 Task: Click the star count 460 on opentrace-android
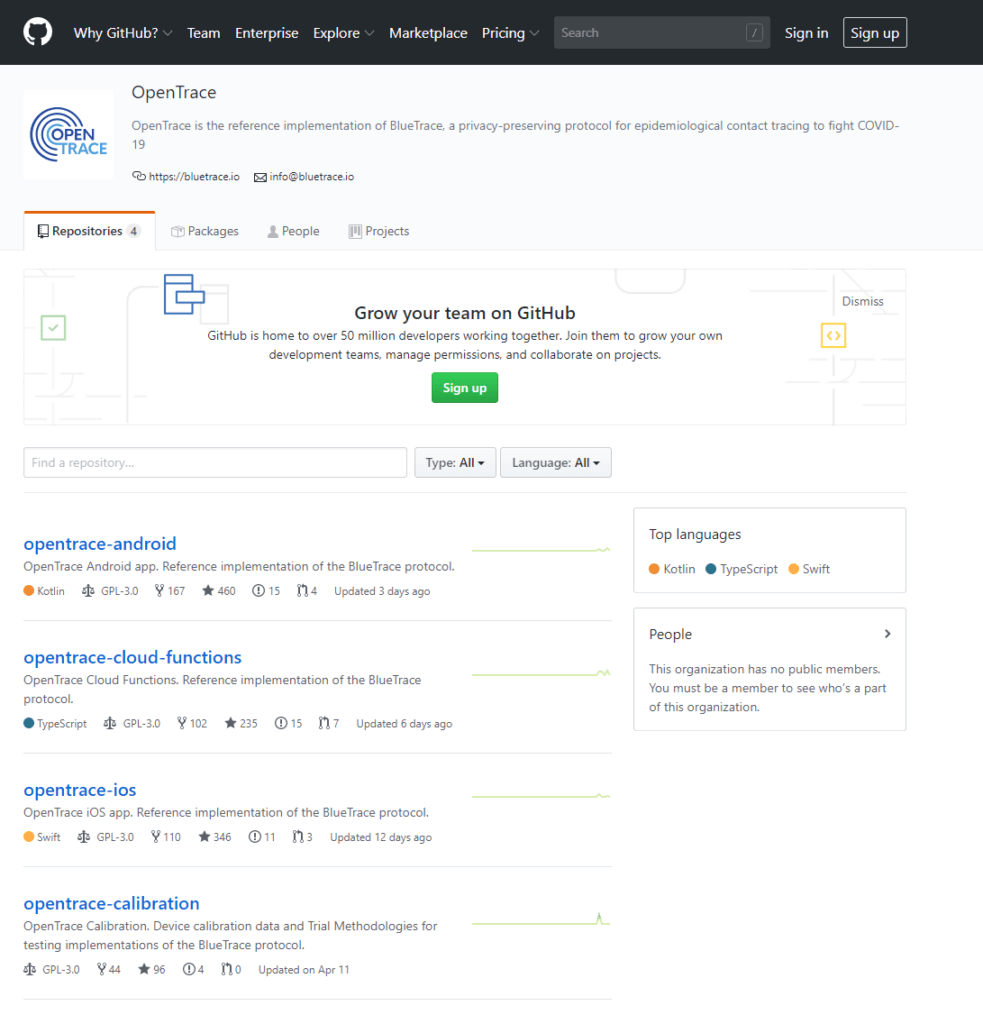(219, 591)
